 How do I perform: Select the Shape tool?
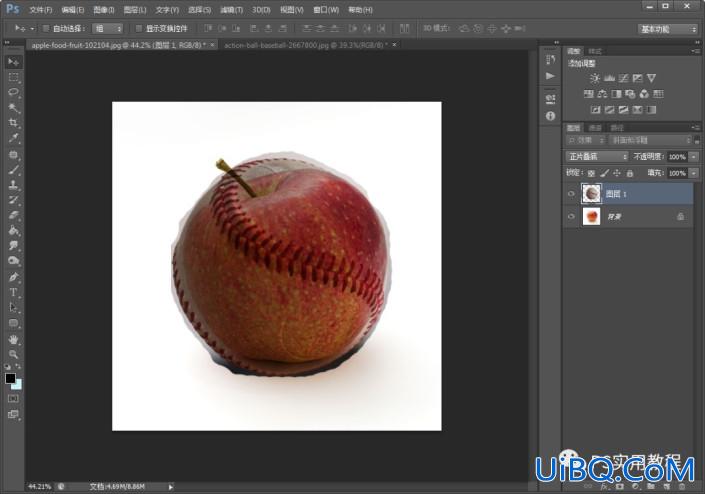[13, 323]
